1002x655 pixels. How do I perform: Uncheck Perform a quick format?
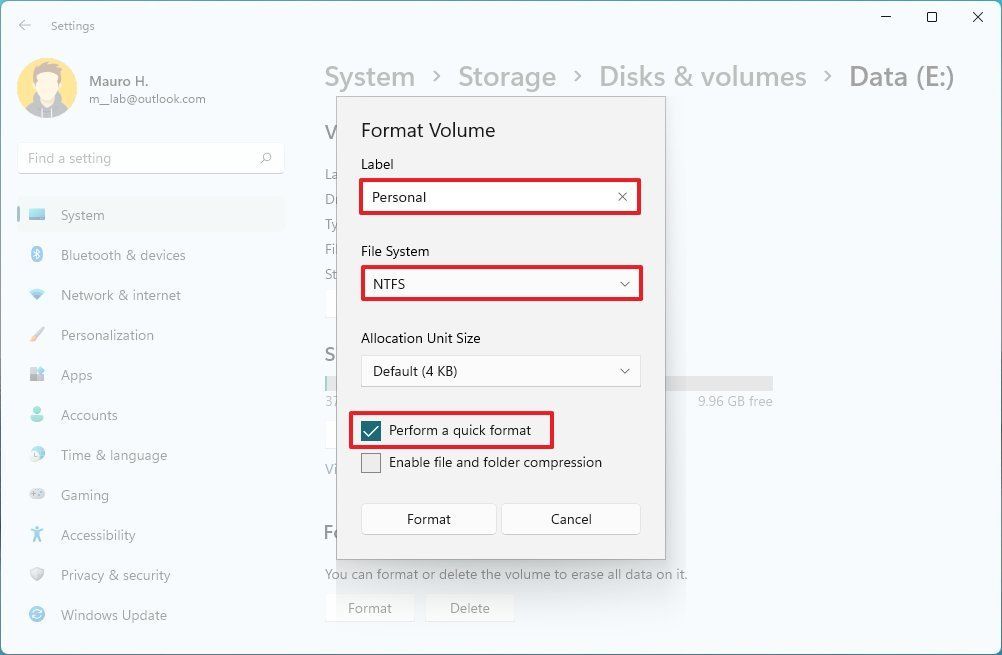373,430
